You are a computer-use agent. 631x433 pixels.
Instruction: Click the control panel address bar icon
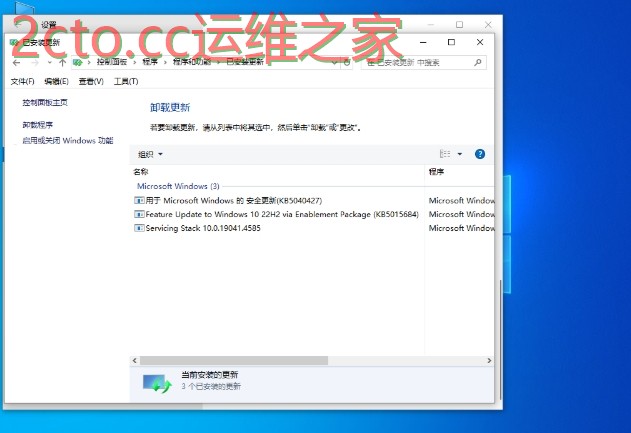(x=78, y=63)
